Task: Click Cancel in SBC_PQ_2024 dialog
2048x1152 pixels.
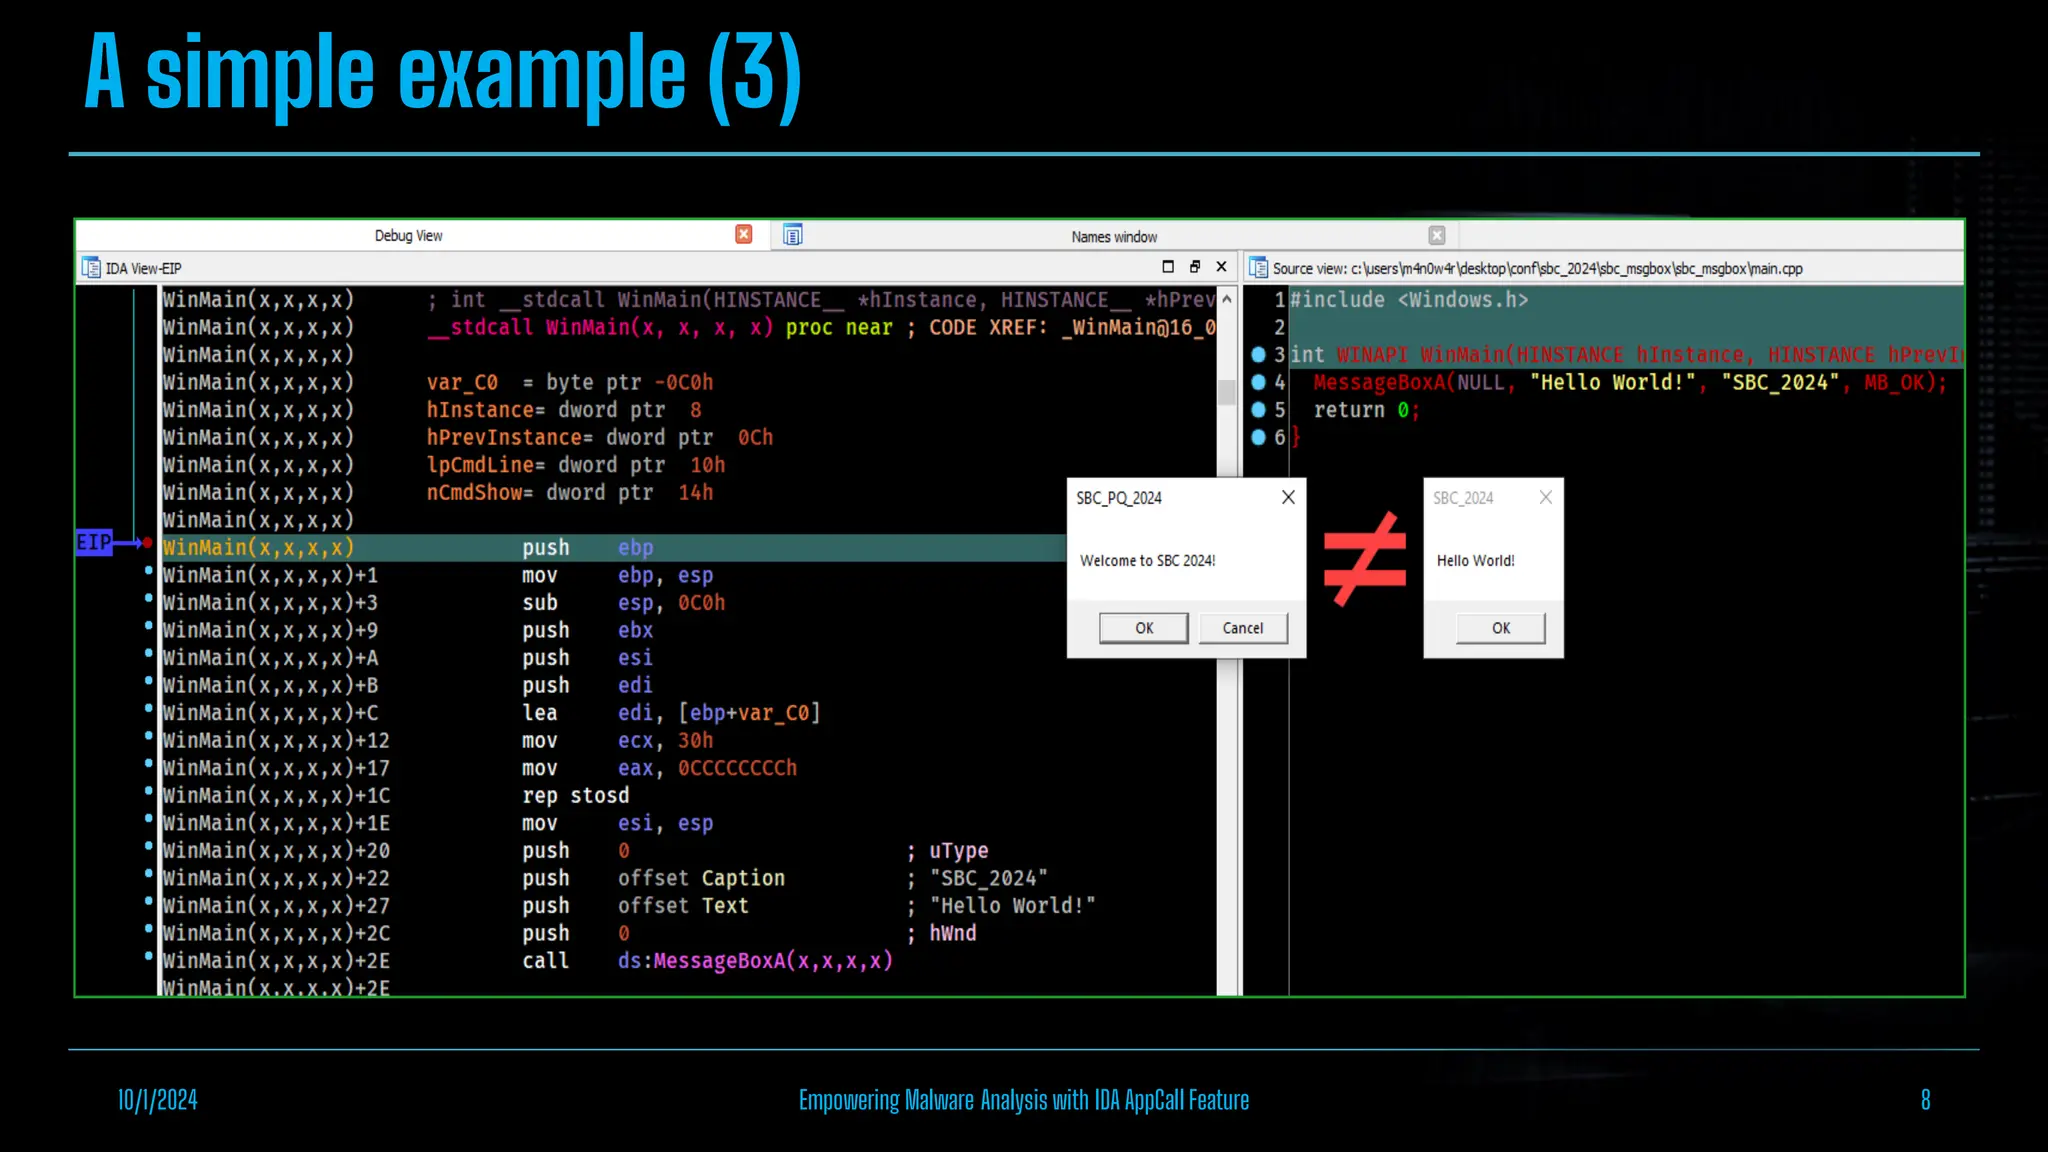Action: coord(1243,628)
